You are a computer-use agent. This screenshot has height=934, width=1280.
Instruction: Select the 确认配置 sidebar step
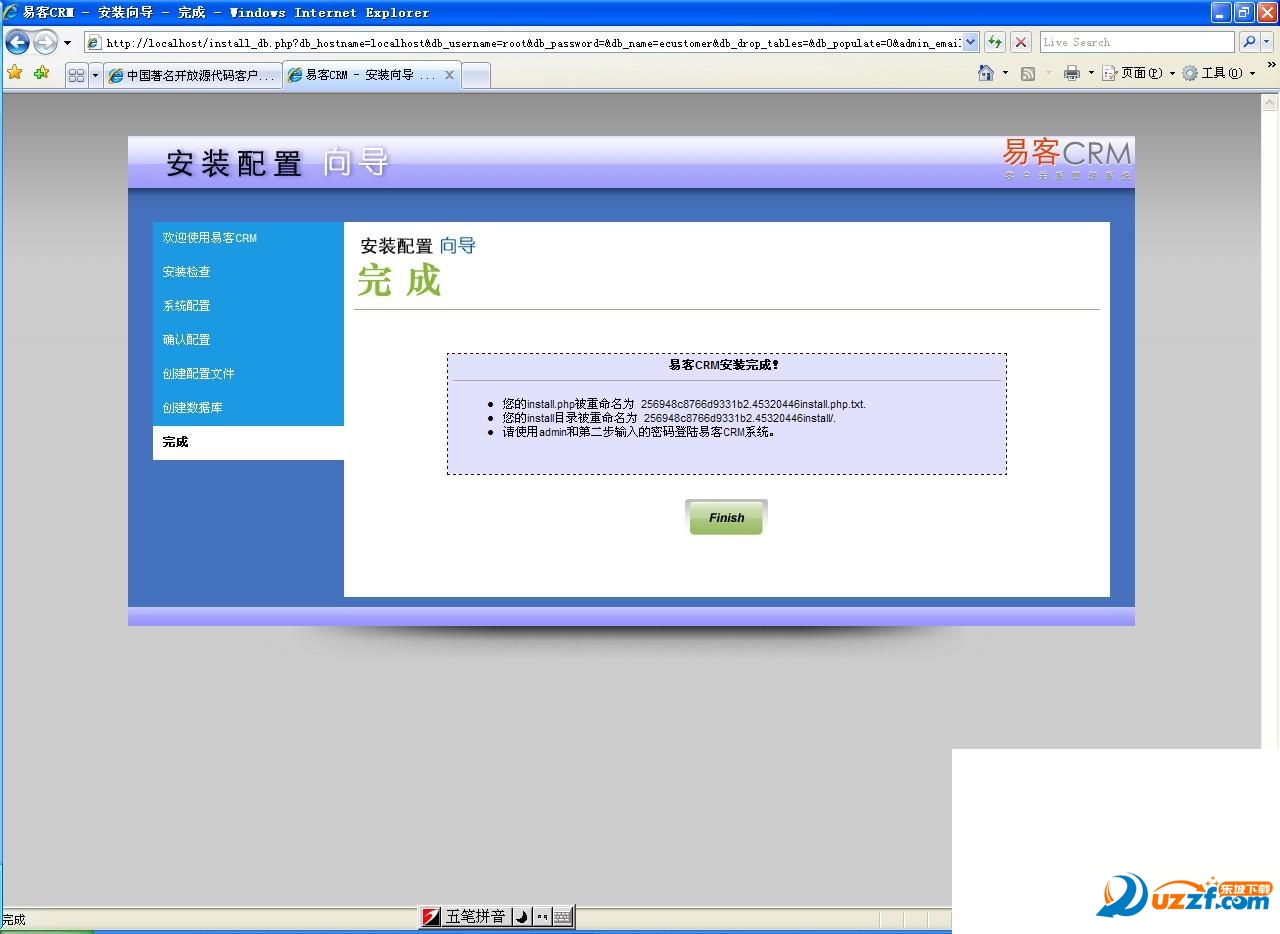[187, 340]
